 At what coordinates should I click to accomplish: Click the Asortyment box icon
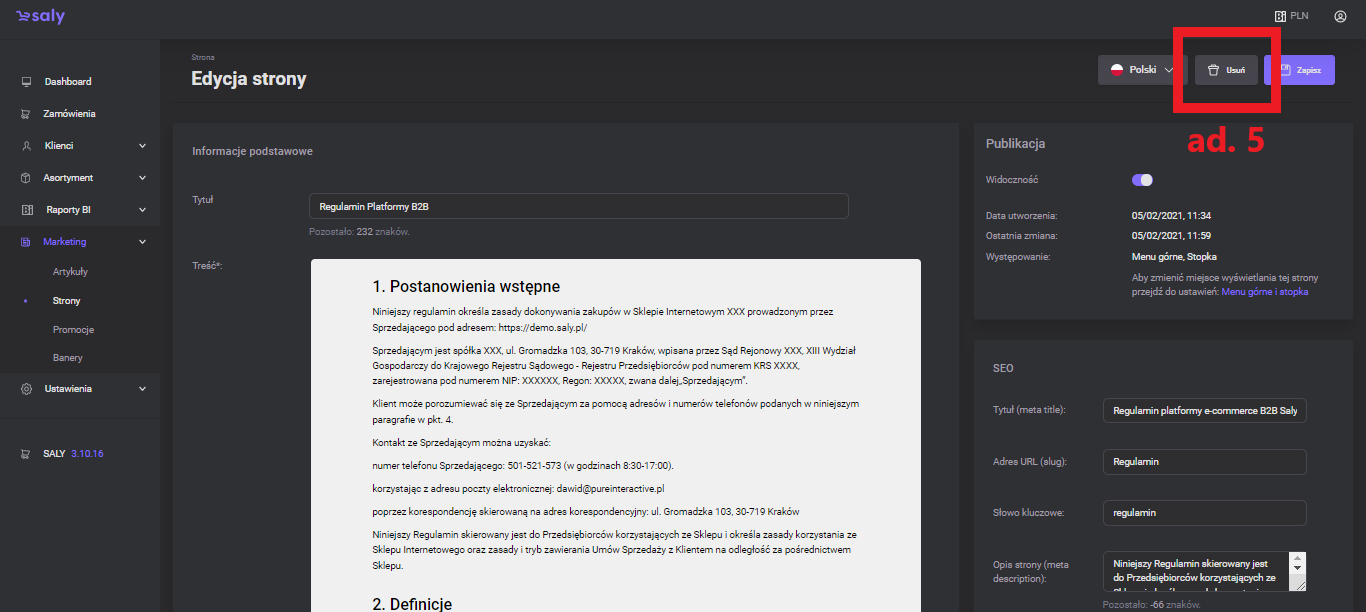coord(26,178)
